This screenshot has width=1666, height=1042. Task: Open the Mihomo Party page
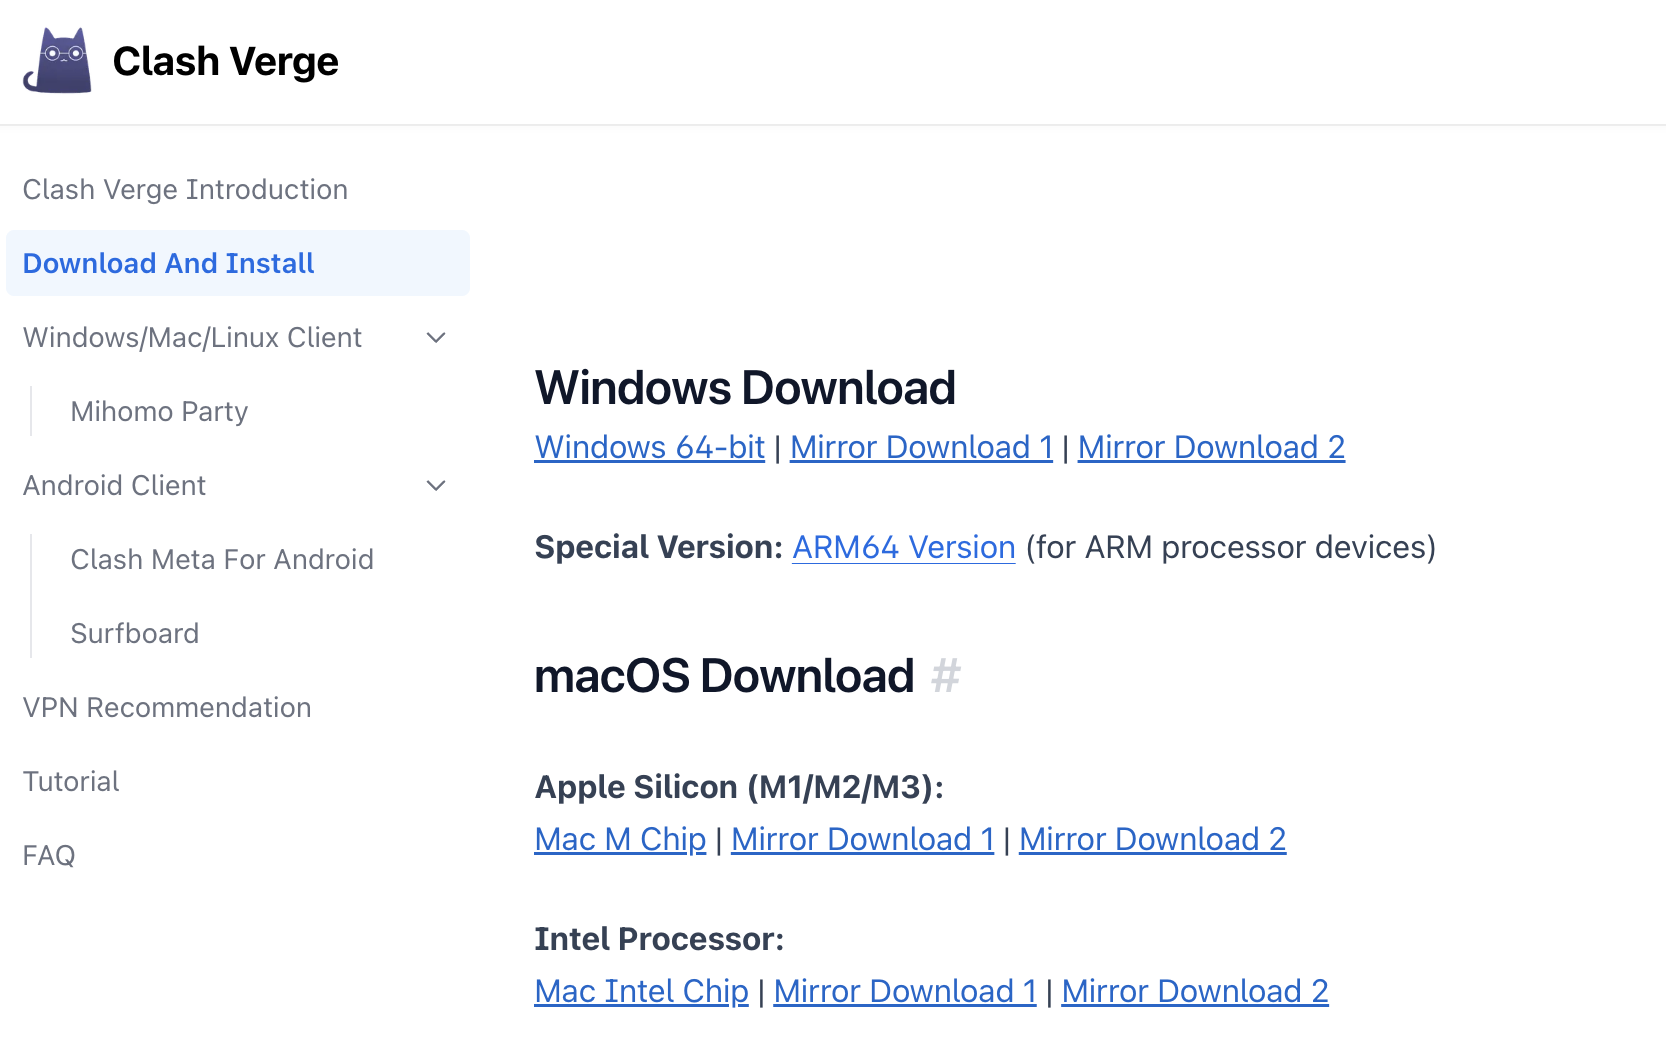coord(159,412)
